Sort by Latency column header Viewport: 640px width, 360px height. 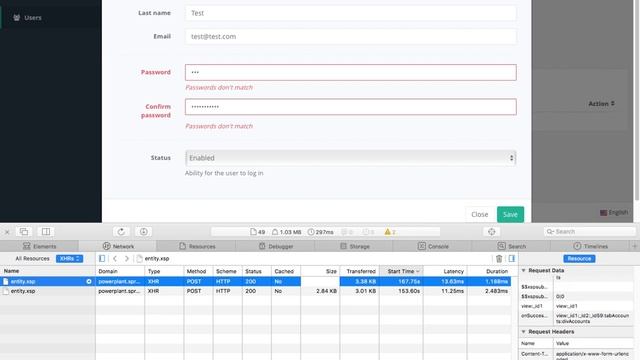[445, 271]
